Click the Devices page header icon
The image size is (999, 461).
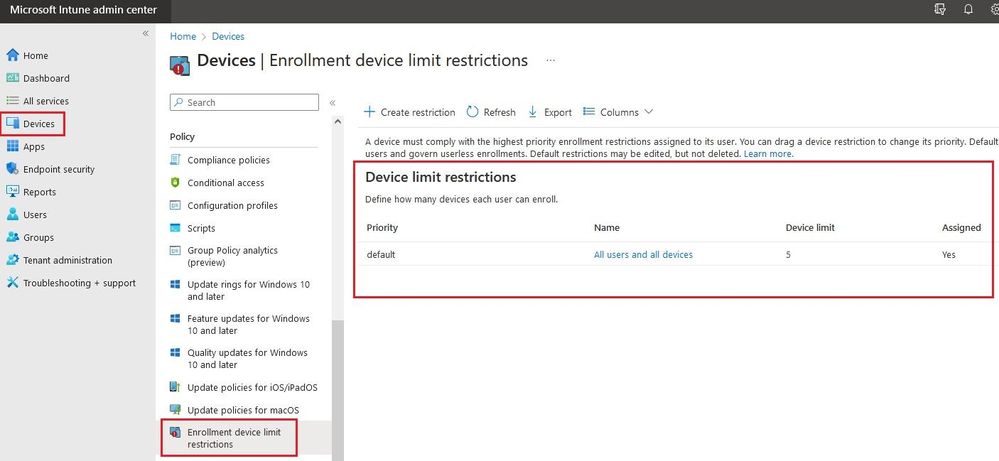click(x=180, y=65)
